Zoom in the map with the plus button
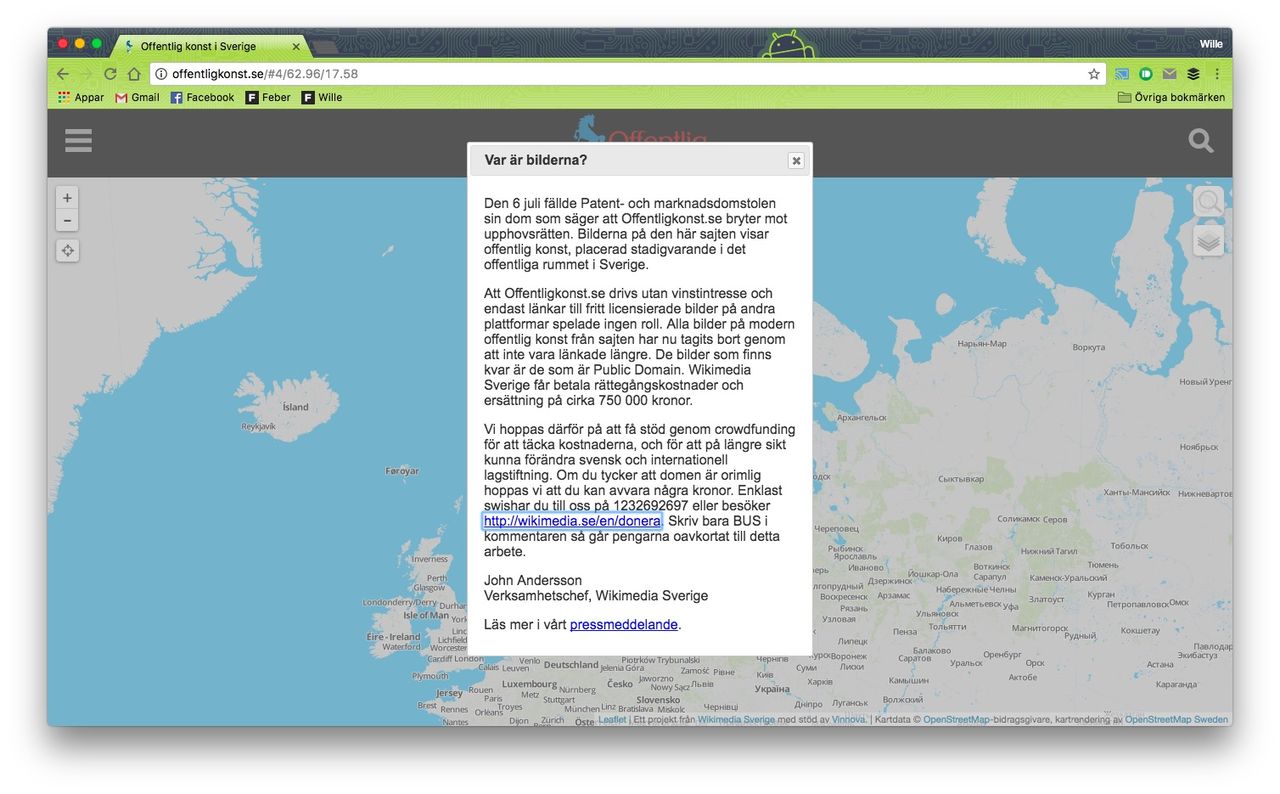Screen dimensions: 1280x794 67,198
